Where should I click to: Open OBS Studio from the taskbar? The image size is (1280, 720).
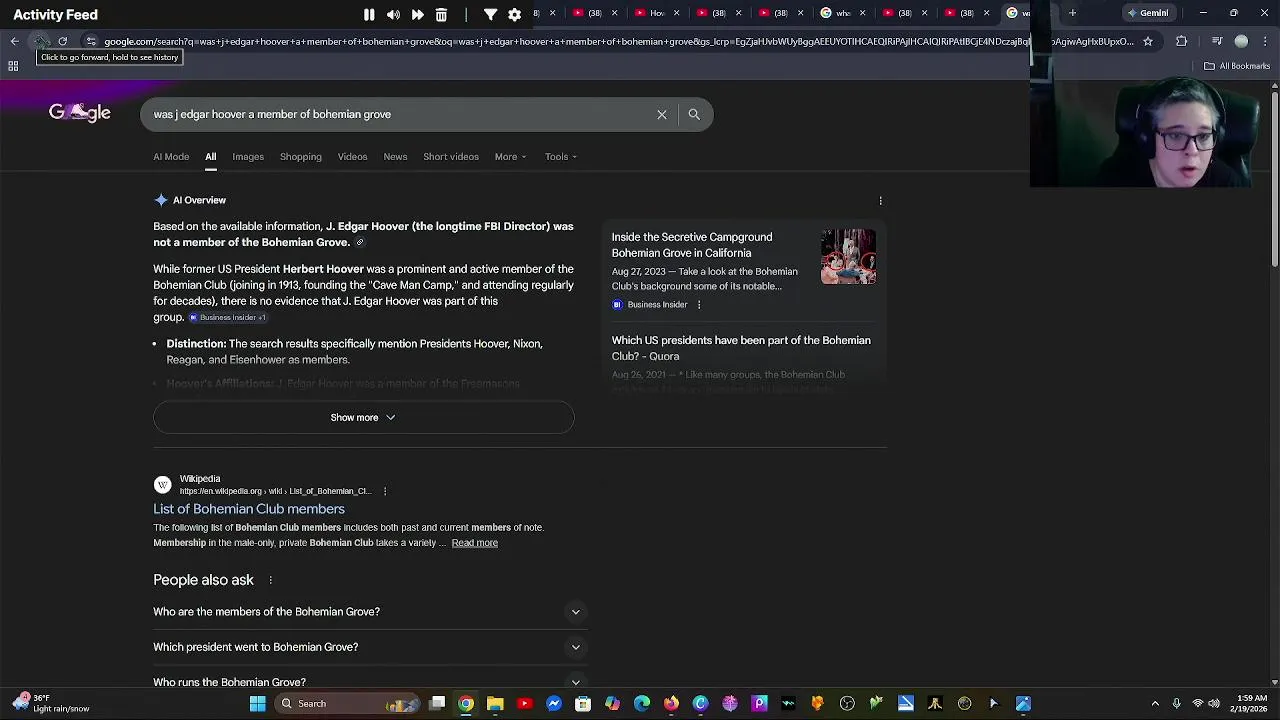click(x=847, y=703)
